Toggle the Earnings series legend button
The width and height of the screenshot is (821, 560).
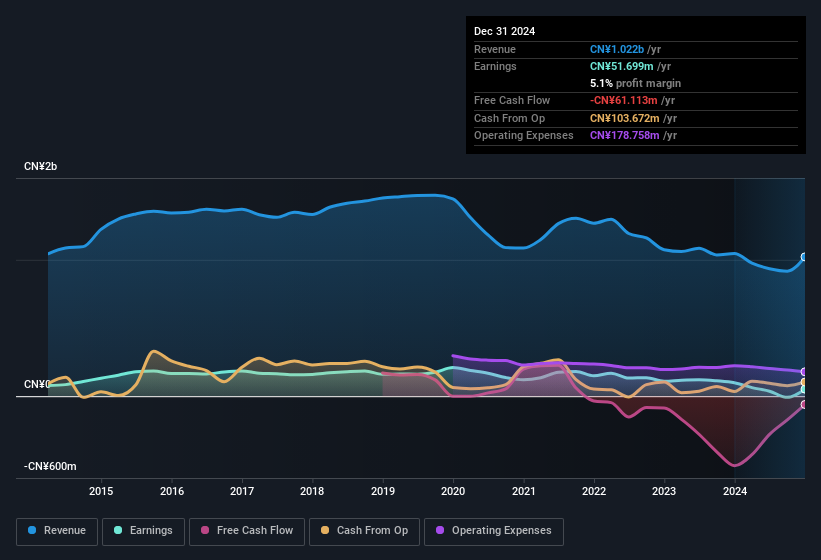(x=143, y=531)
